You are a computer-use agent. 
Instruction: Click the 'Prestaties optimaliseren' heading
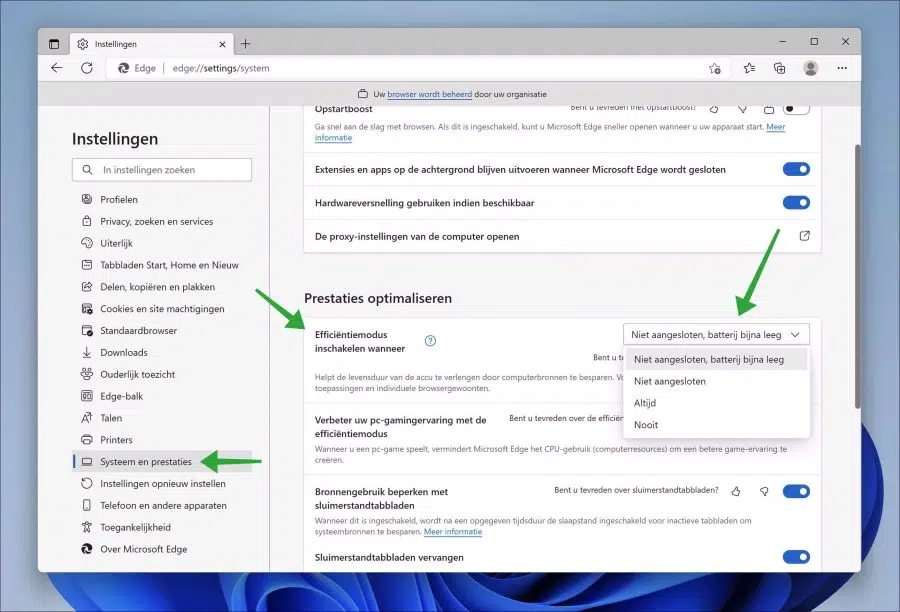[x=378, y=298]
